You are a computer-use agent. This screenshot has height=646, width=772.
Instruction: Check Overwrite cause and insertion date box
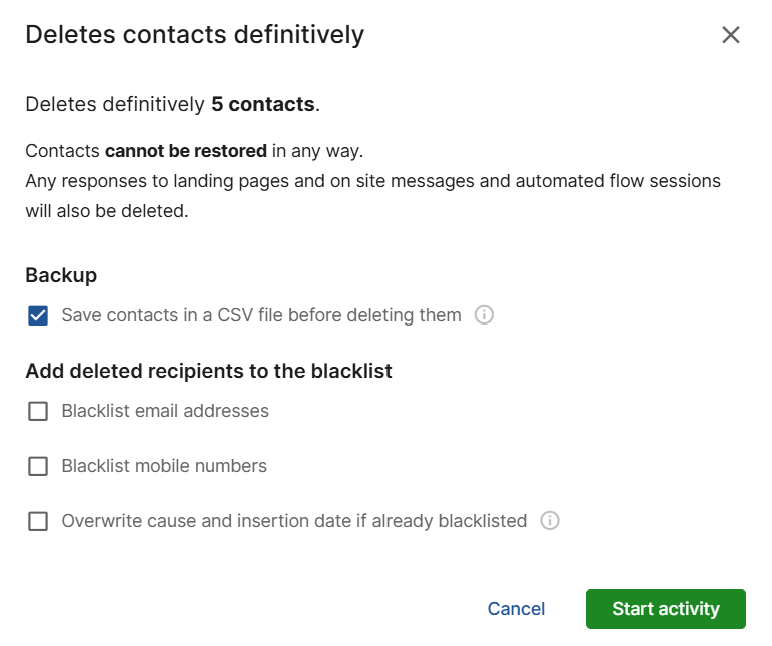38,521
